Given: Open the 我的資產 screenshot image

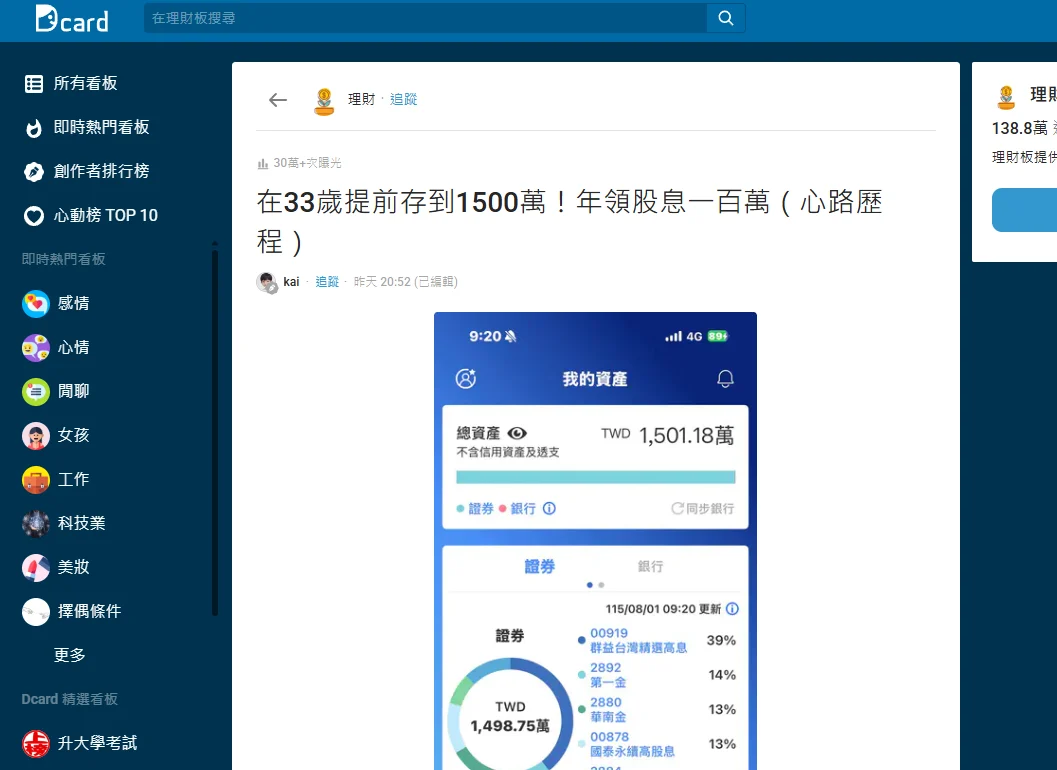Looking at the screenshot, I should point(595,541).
